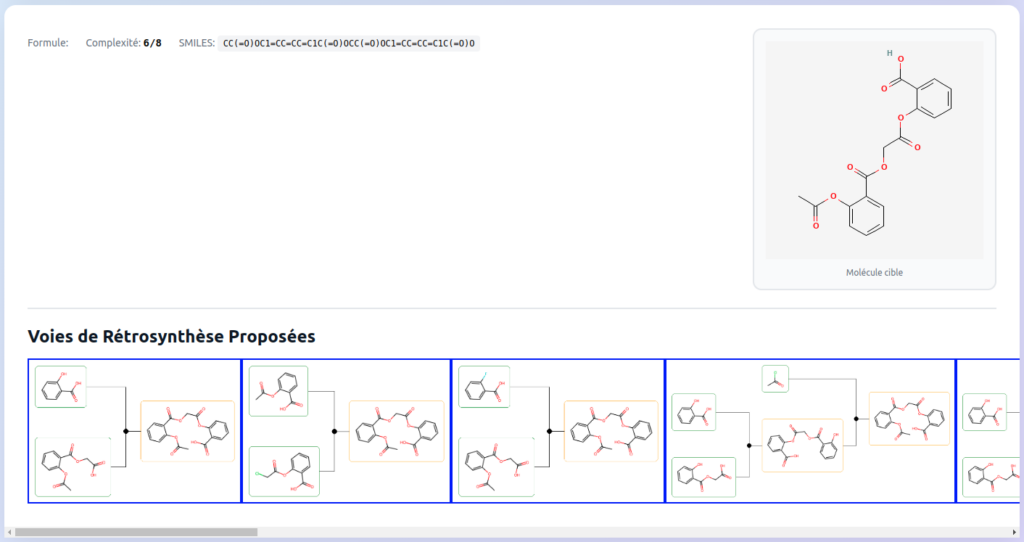Click the scrollbar right arrow
This screenshot has width=1024, height=542.
(1014, 532)
